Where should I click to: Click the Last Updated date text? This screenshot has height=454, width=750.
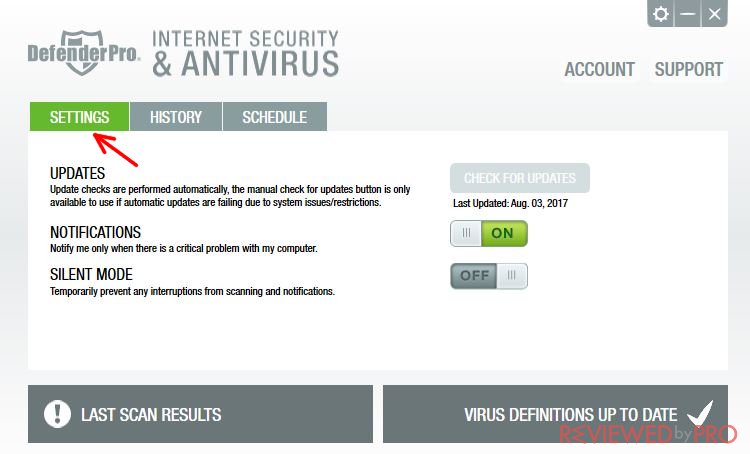tap(510, 203)
